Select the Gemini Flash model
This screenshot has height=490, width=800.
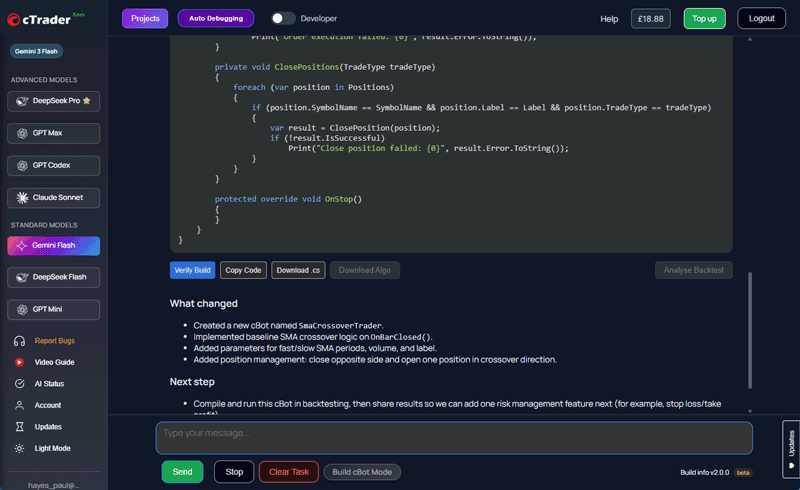[x=54, y=246]
